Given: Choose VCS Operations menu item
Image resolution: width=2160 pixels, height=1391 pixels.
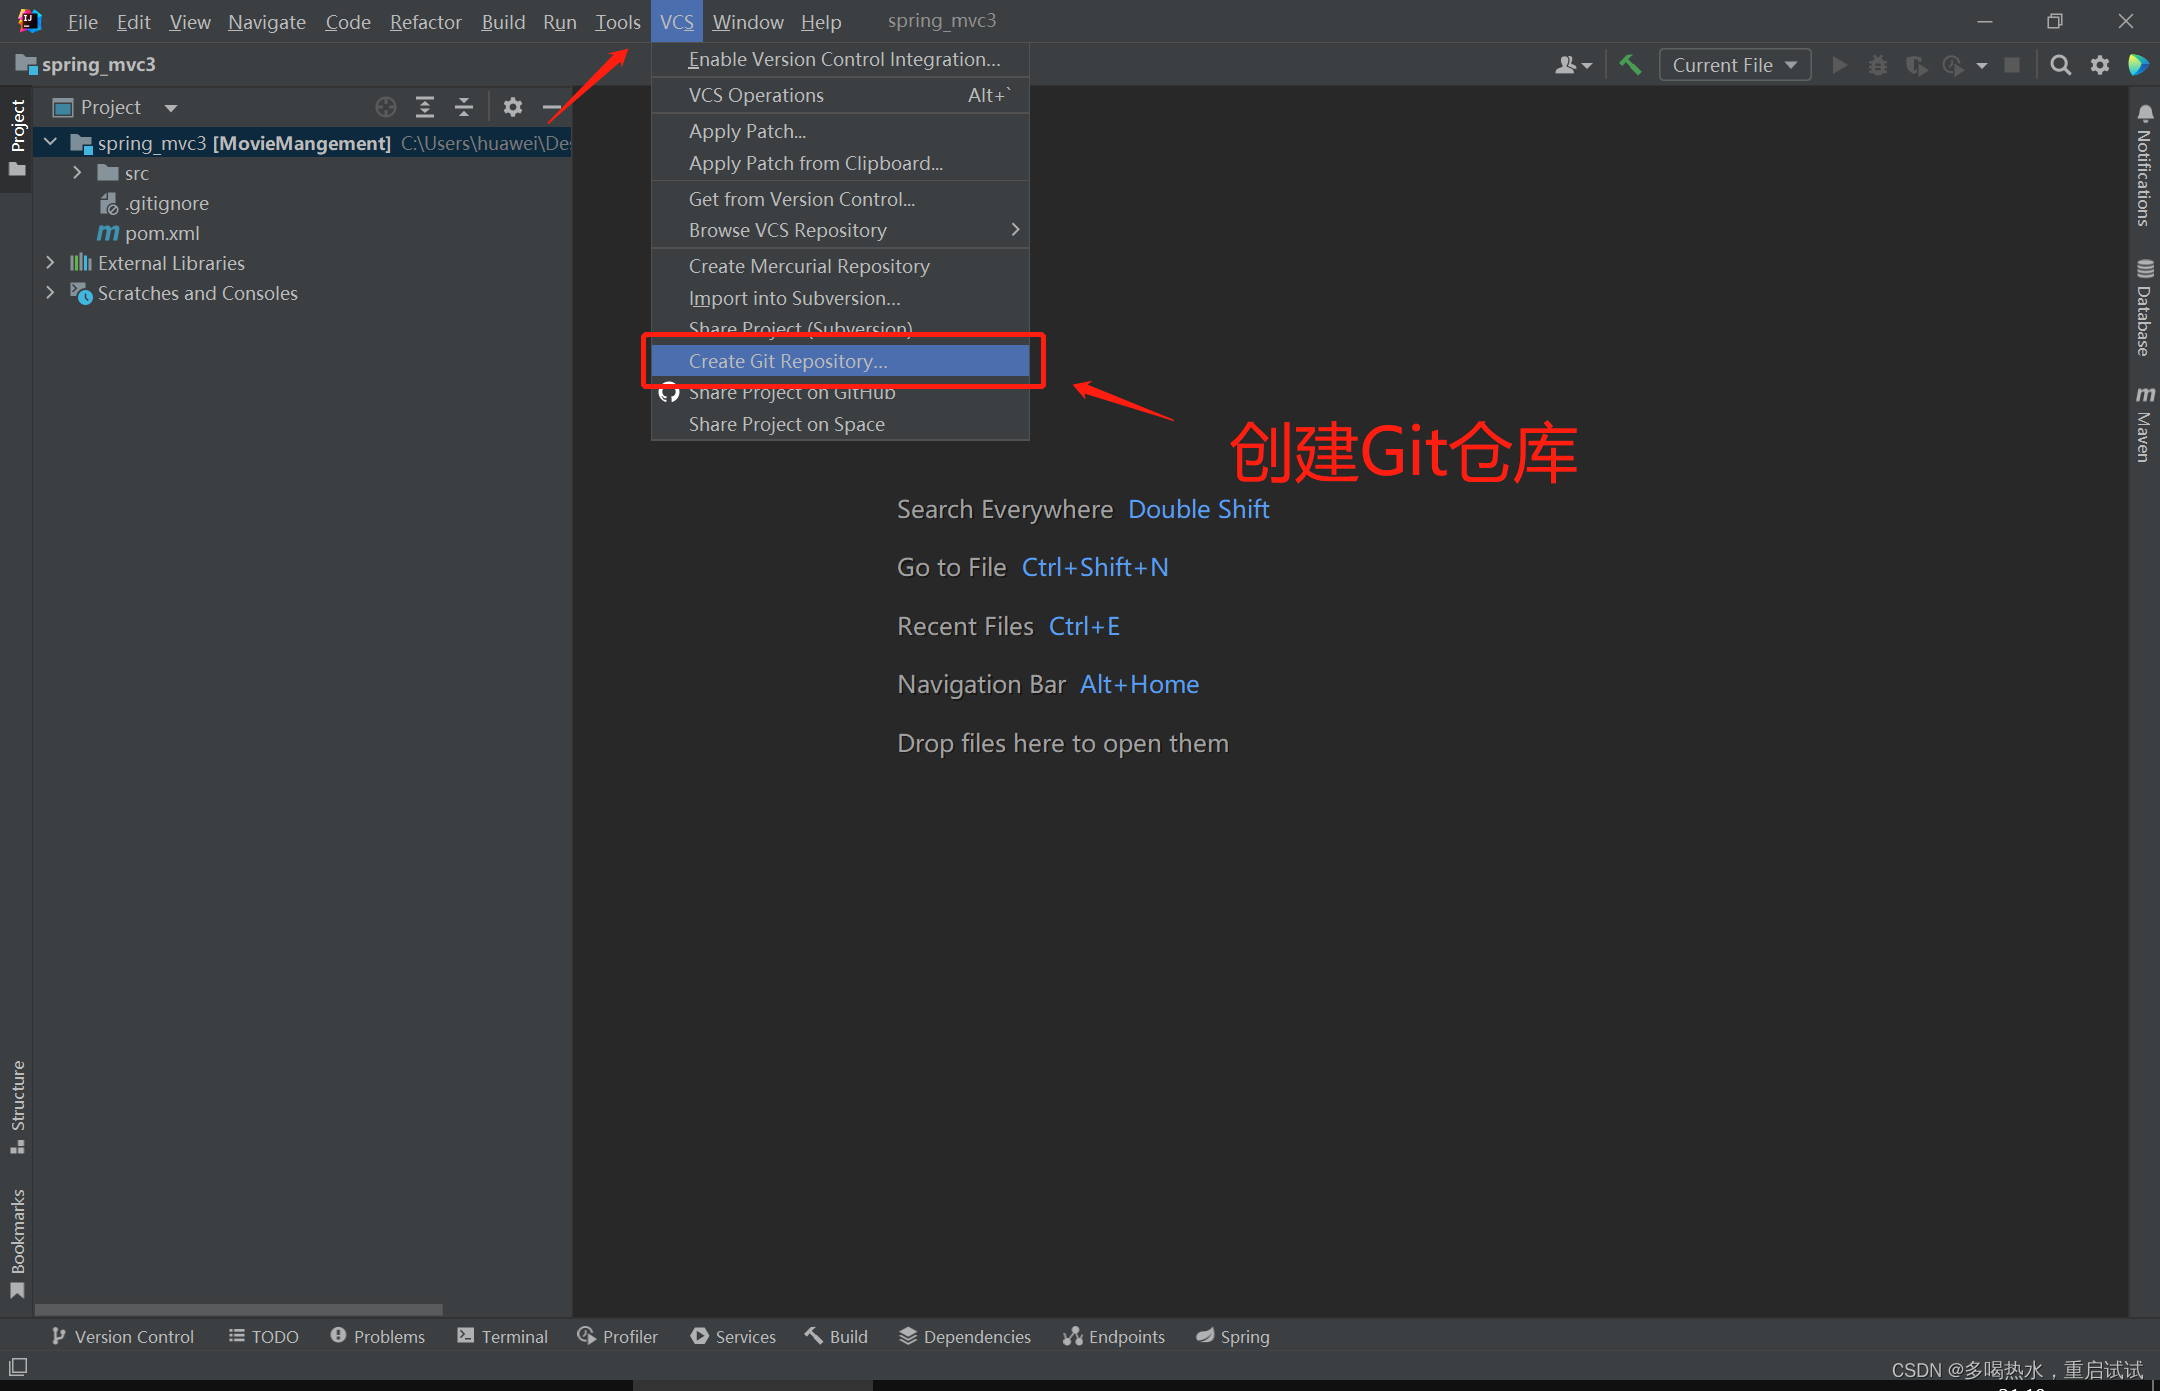Looking at the screenshot, I should pyautogui.click(x=840, y=95).
